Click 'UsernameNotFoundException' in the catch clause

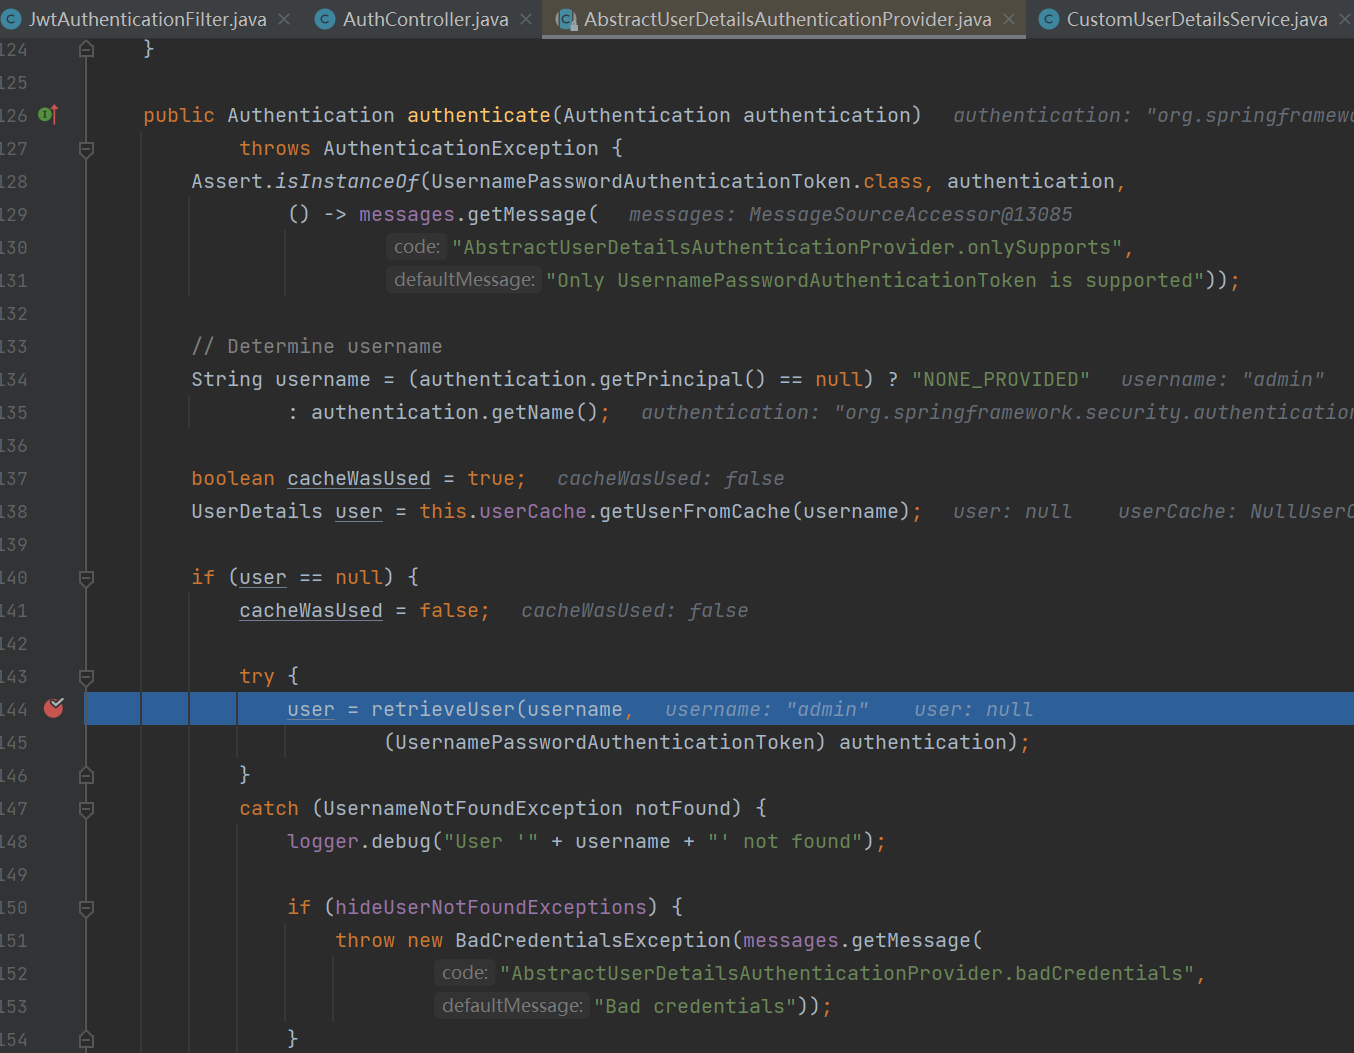click(473, 808)
